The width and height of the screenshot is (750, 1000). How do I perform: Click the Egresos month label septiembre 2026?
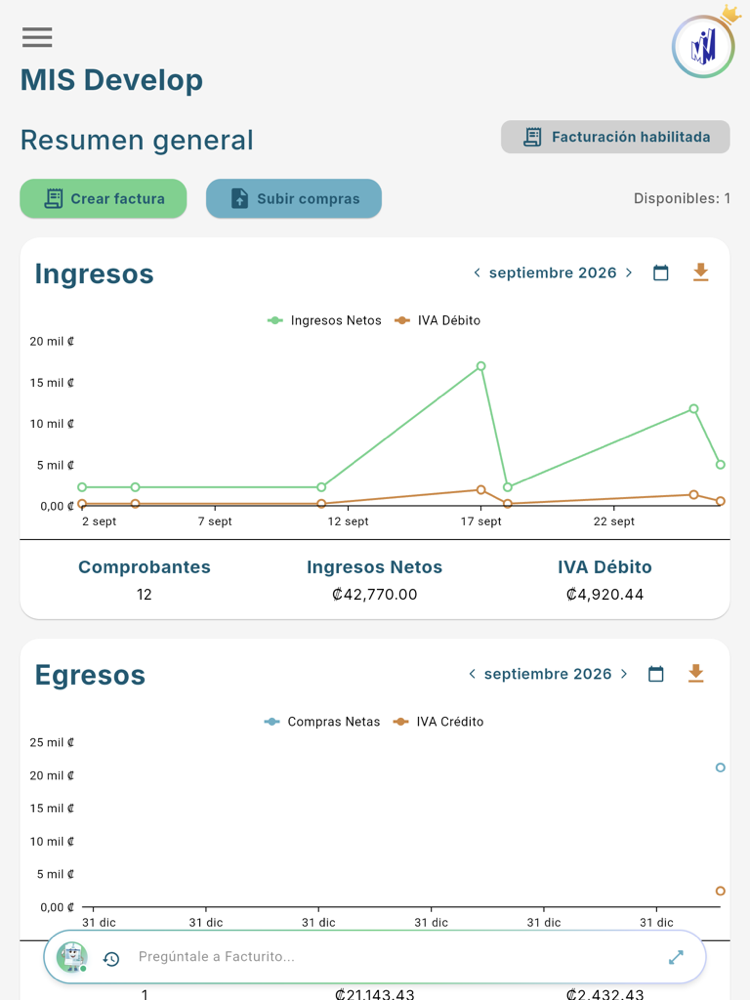pos(548,674)
